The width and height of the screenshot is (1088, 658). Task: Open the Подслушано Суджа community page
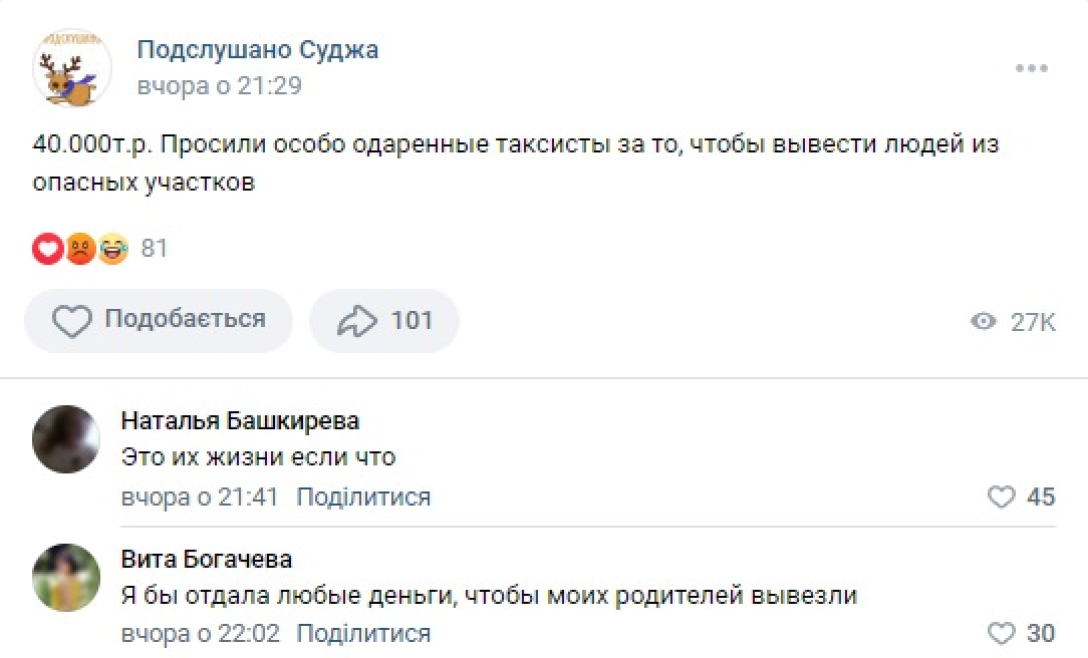click(x=256, y=50)
